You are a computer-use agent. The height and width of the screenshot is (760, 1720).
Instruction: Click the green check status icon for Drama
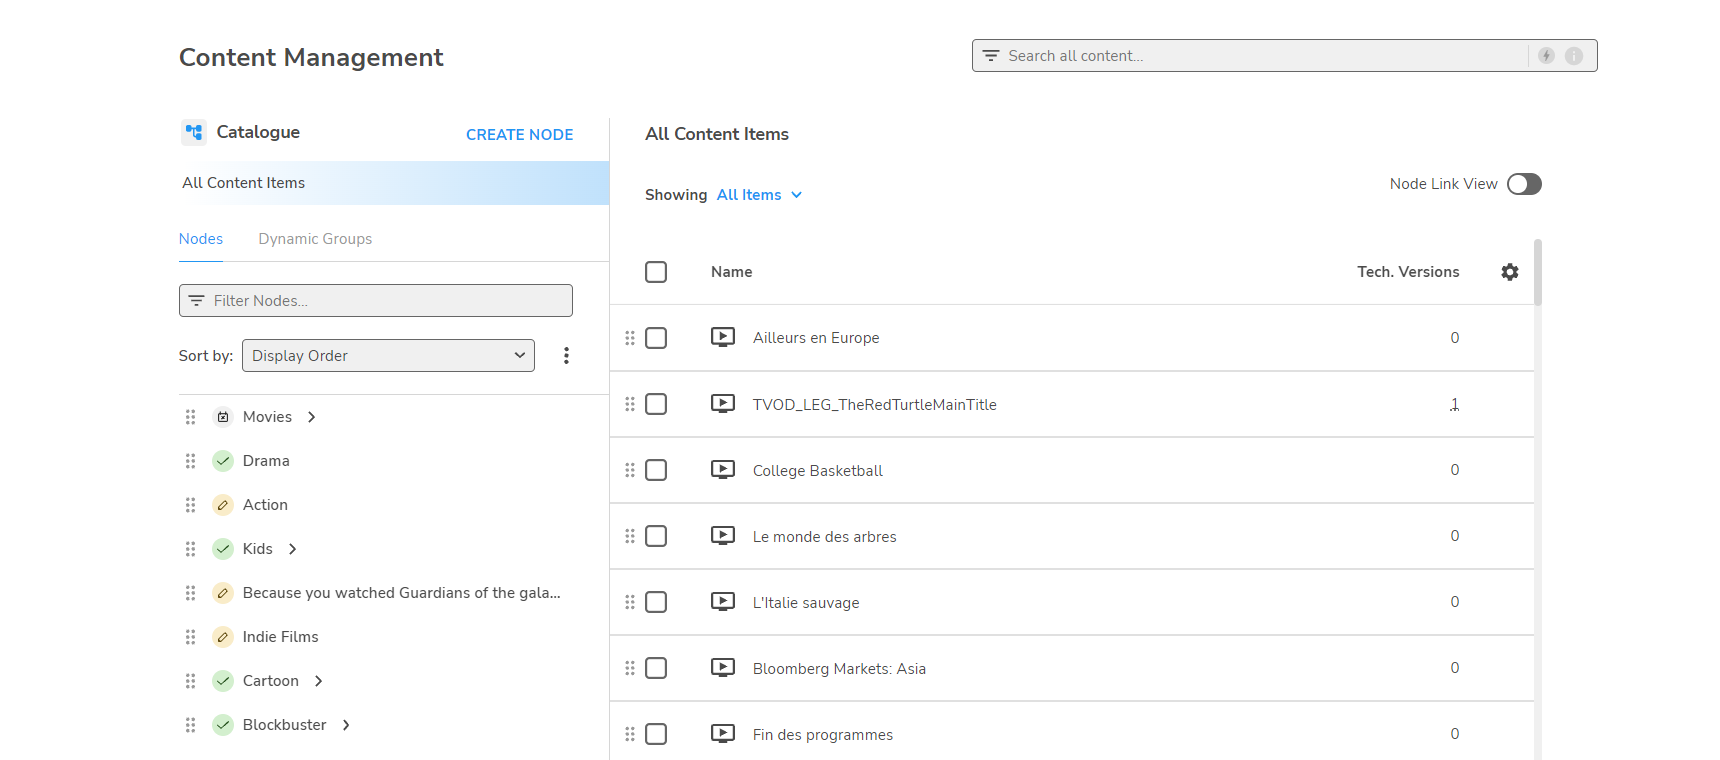click(223, 461)
